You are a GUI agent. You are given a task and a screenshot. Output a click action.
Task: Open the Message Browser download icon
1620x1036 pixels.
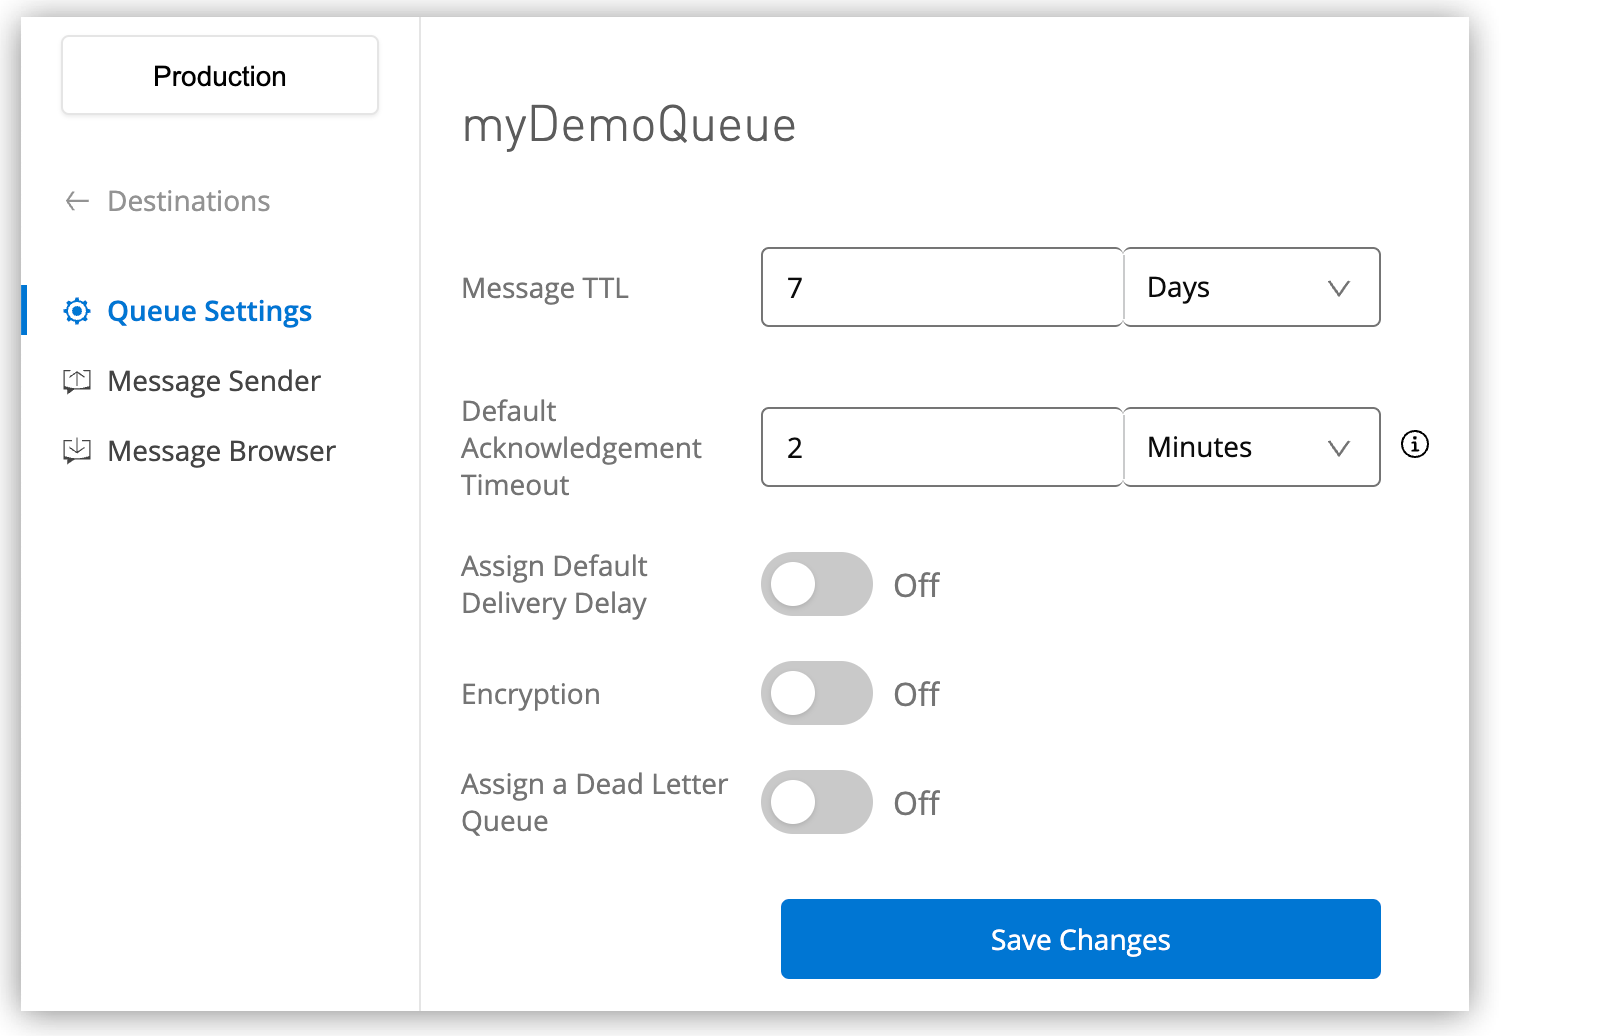click(76, 451)
